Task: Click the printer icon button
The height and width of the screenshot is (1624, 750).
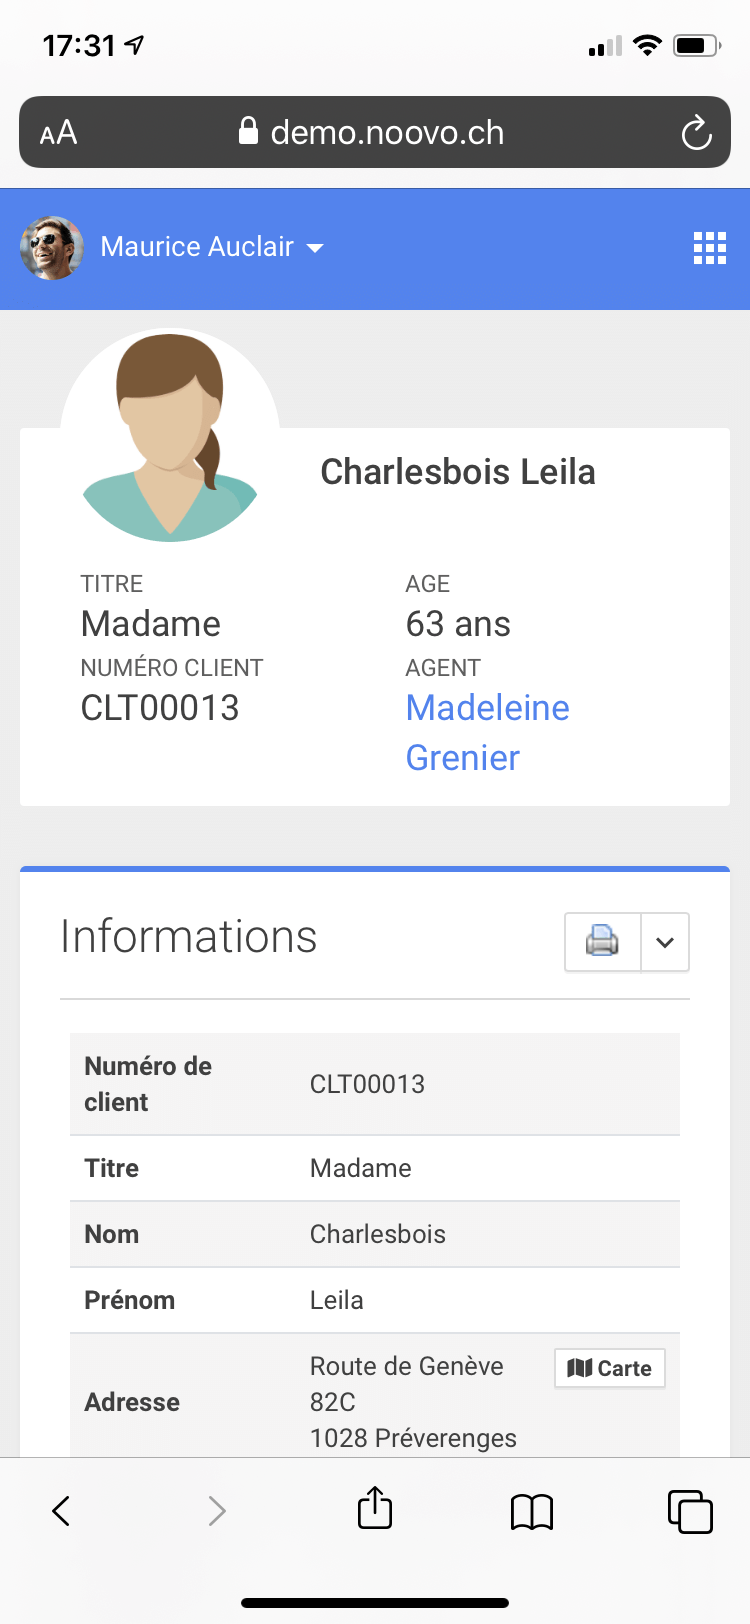Action: tap(602, 941)
